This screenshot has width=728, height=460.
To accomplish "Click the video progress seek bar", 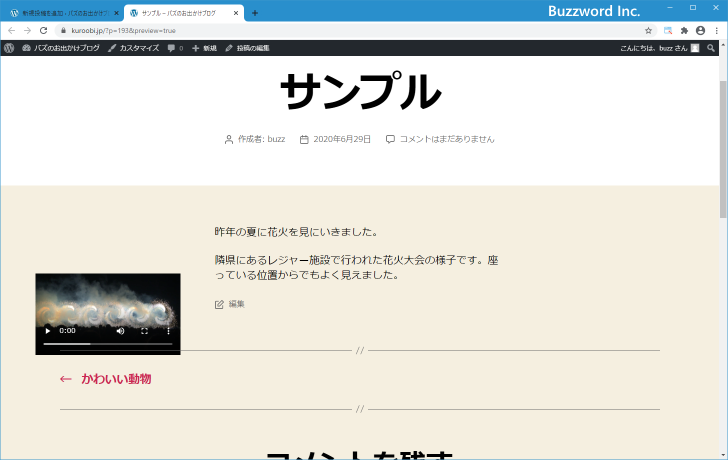I will click(108, 344).
